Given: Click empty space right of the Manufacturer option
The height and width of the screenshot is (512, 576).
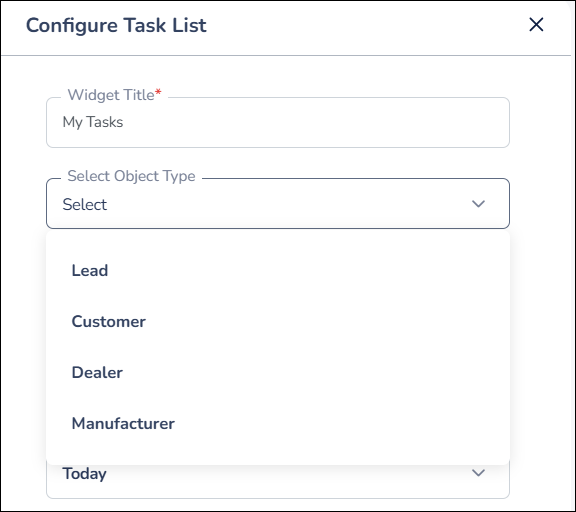Looking at the screenshot, I should click(342, 423).
